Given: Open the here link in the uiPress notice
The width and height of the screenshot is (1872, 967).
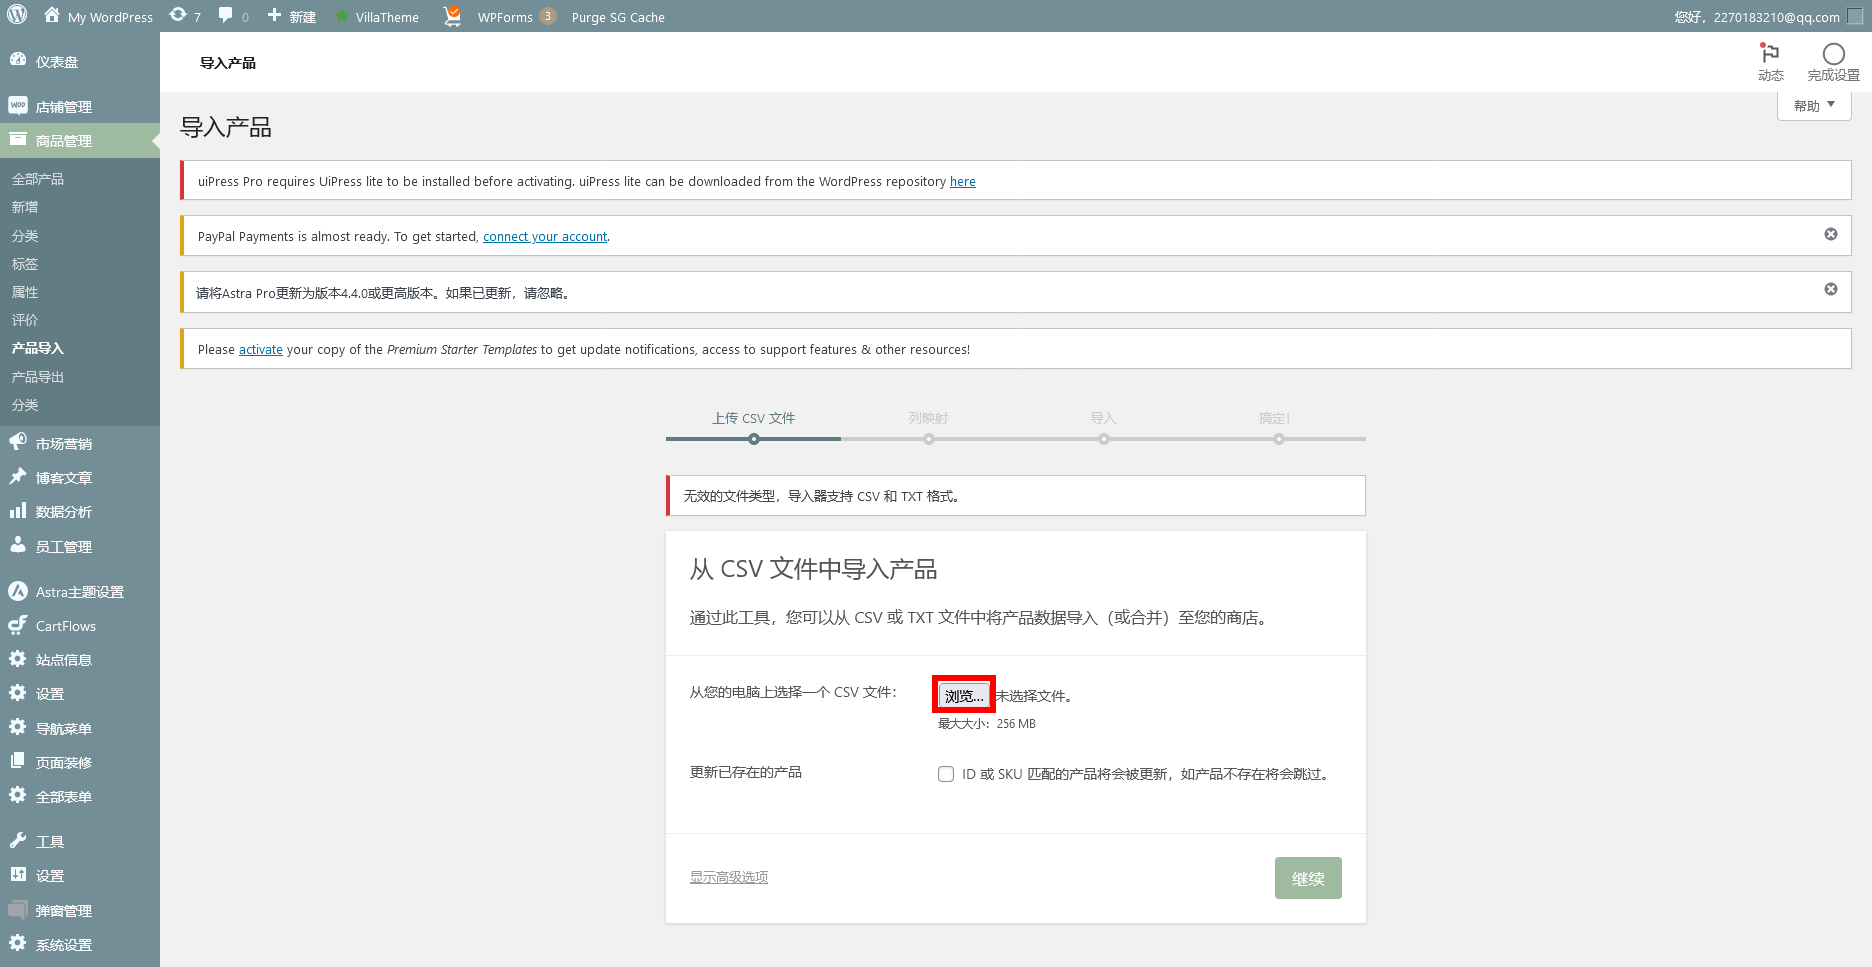Looking at the screenshot, I should 962,181.
